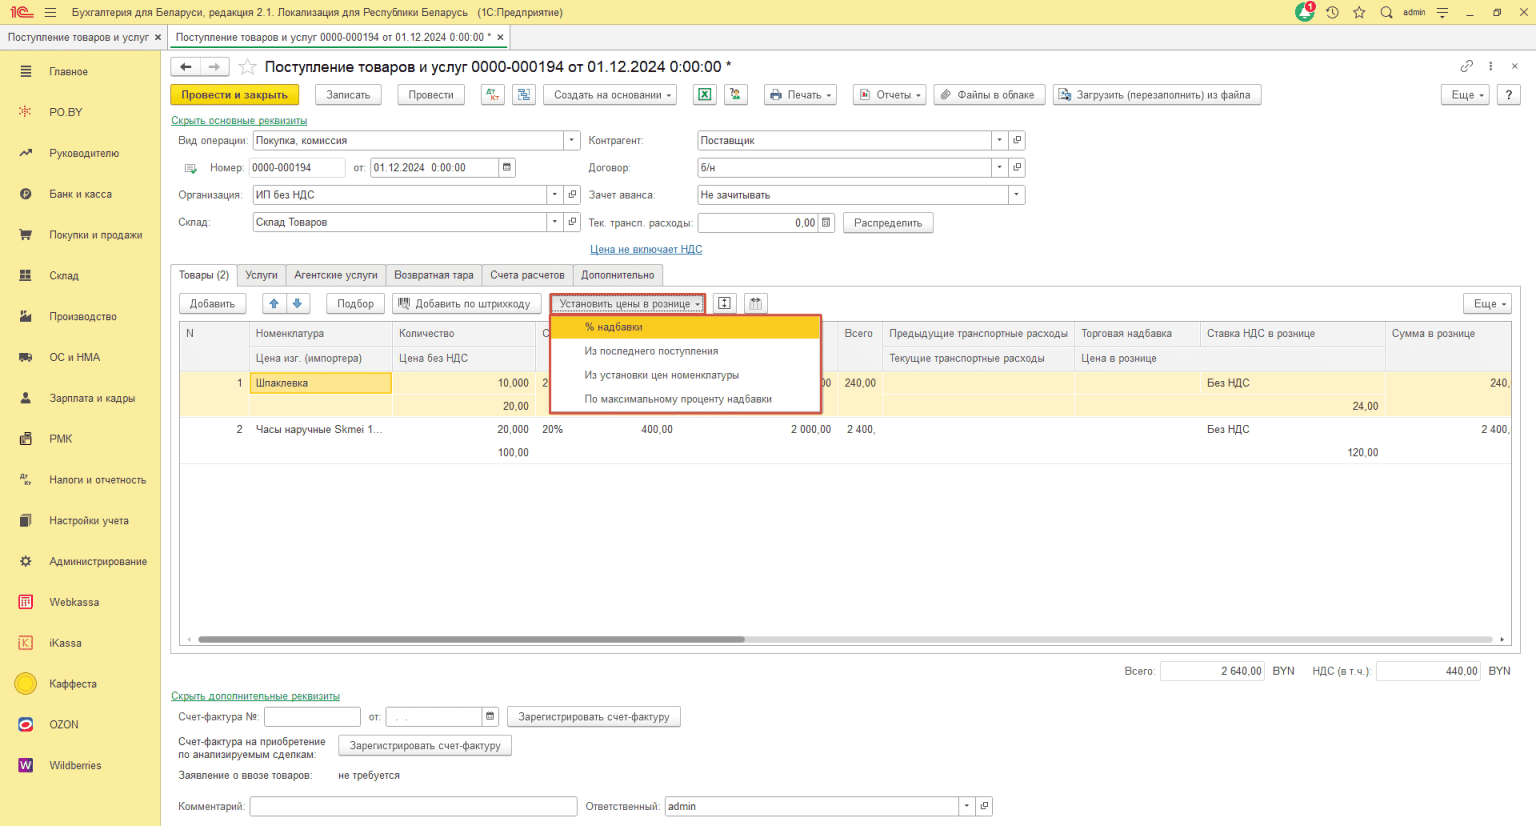Click into the Комментарий input field
The width and height of the screenshot is (1536, 826).
(x=413, y=806)
